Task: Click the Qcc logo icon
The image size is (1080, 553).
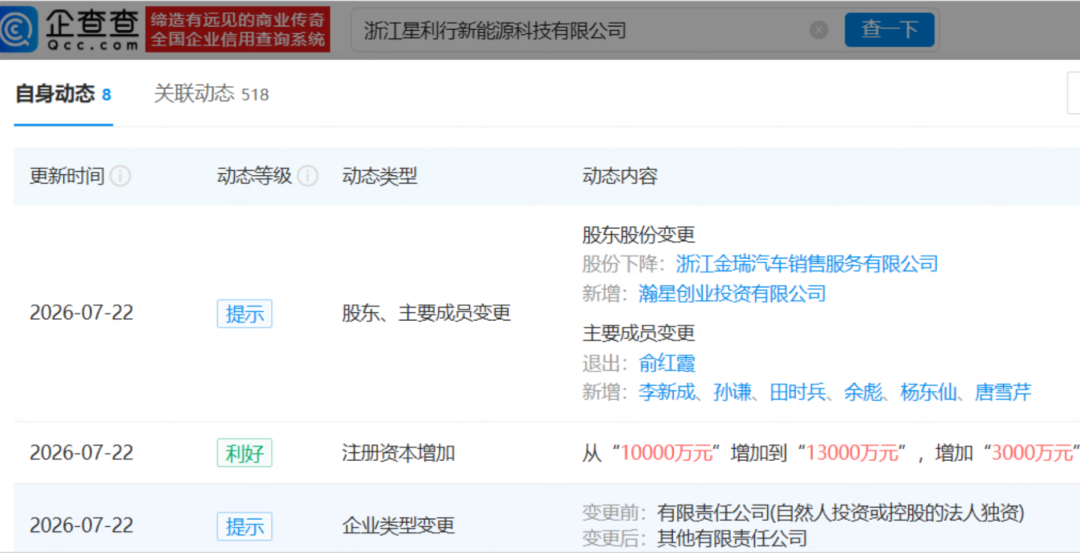Action: (x=19, y=29)
